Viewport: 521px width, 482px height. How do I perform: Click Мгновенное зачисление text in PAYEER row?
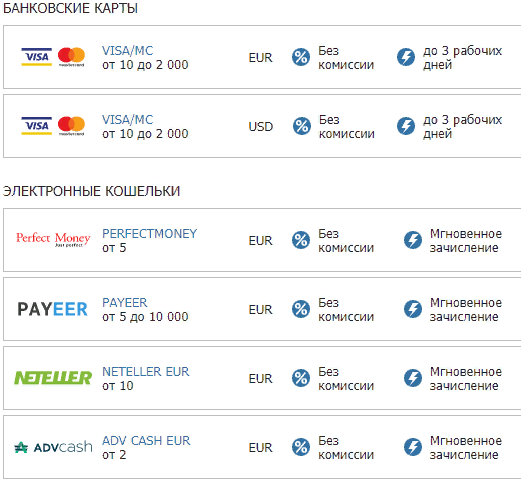466,310
